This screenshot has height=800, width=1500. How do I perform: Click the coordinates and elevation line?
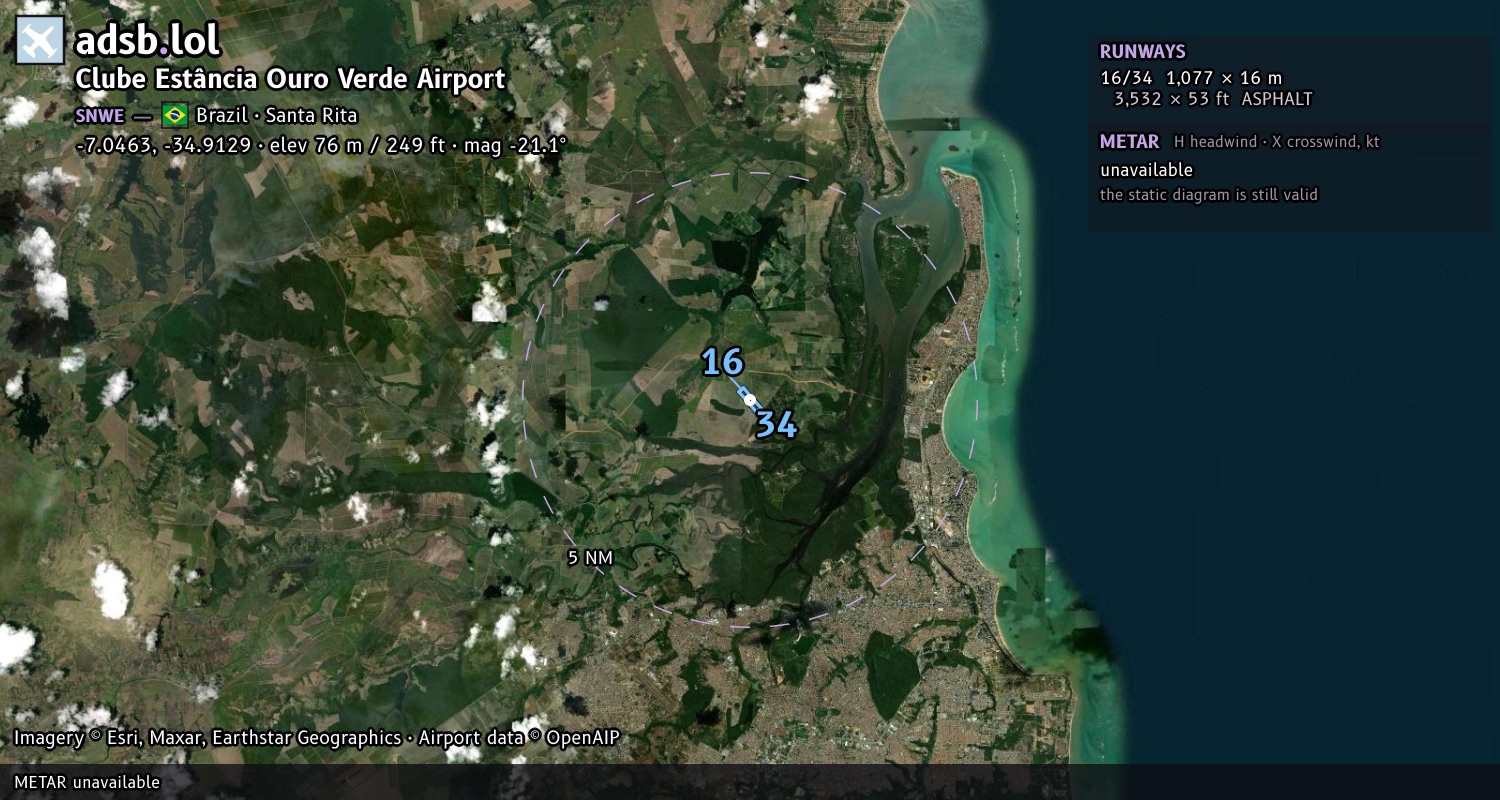coord(321,145)
